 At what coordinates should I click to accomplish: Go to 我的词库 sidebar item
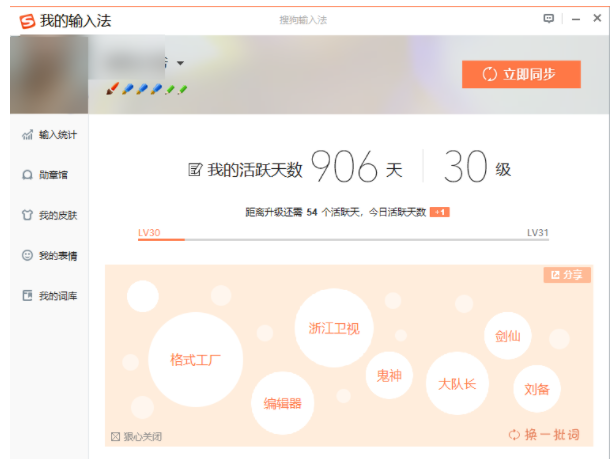pyautogui.click(x=49, y=296)
